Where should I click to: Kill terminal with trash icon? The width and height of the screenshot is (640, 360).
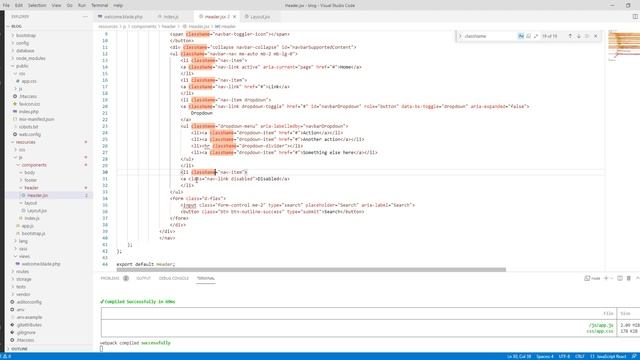point(629,278)
